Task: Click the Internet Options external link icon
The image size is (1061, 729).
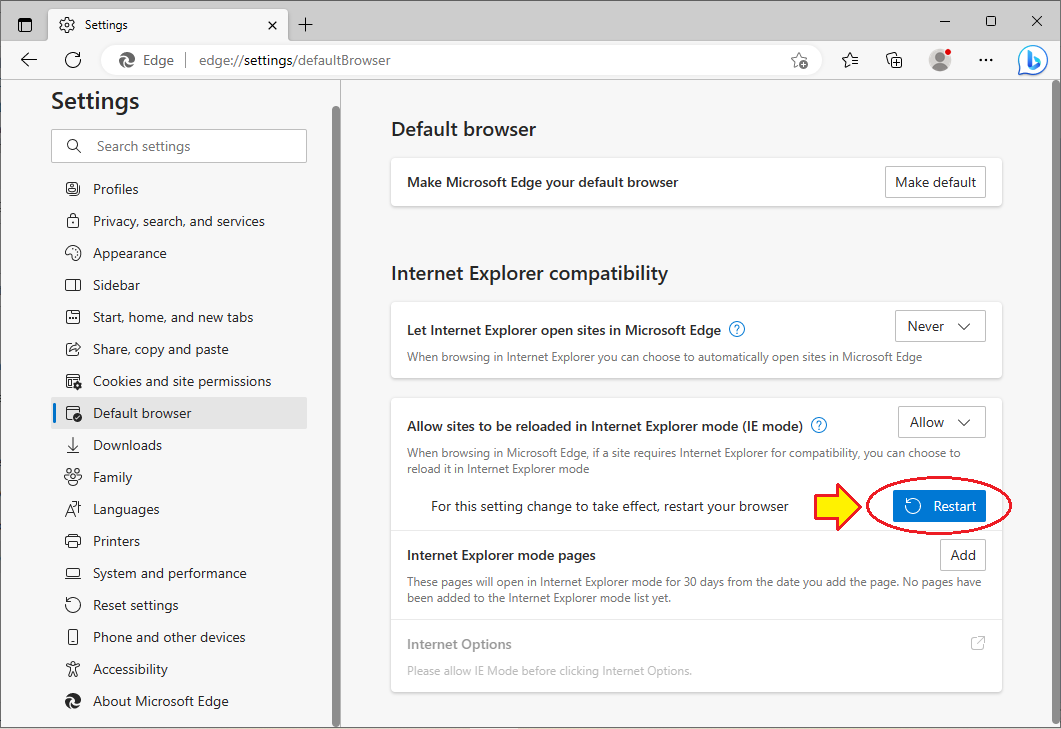Action: (977, 643)
